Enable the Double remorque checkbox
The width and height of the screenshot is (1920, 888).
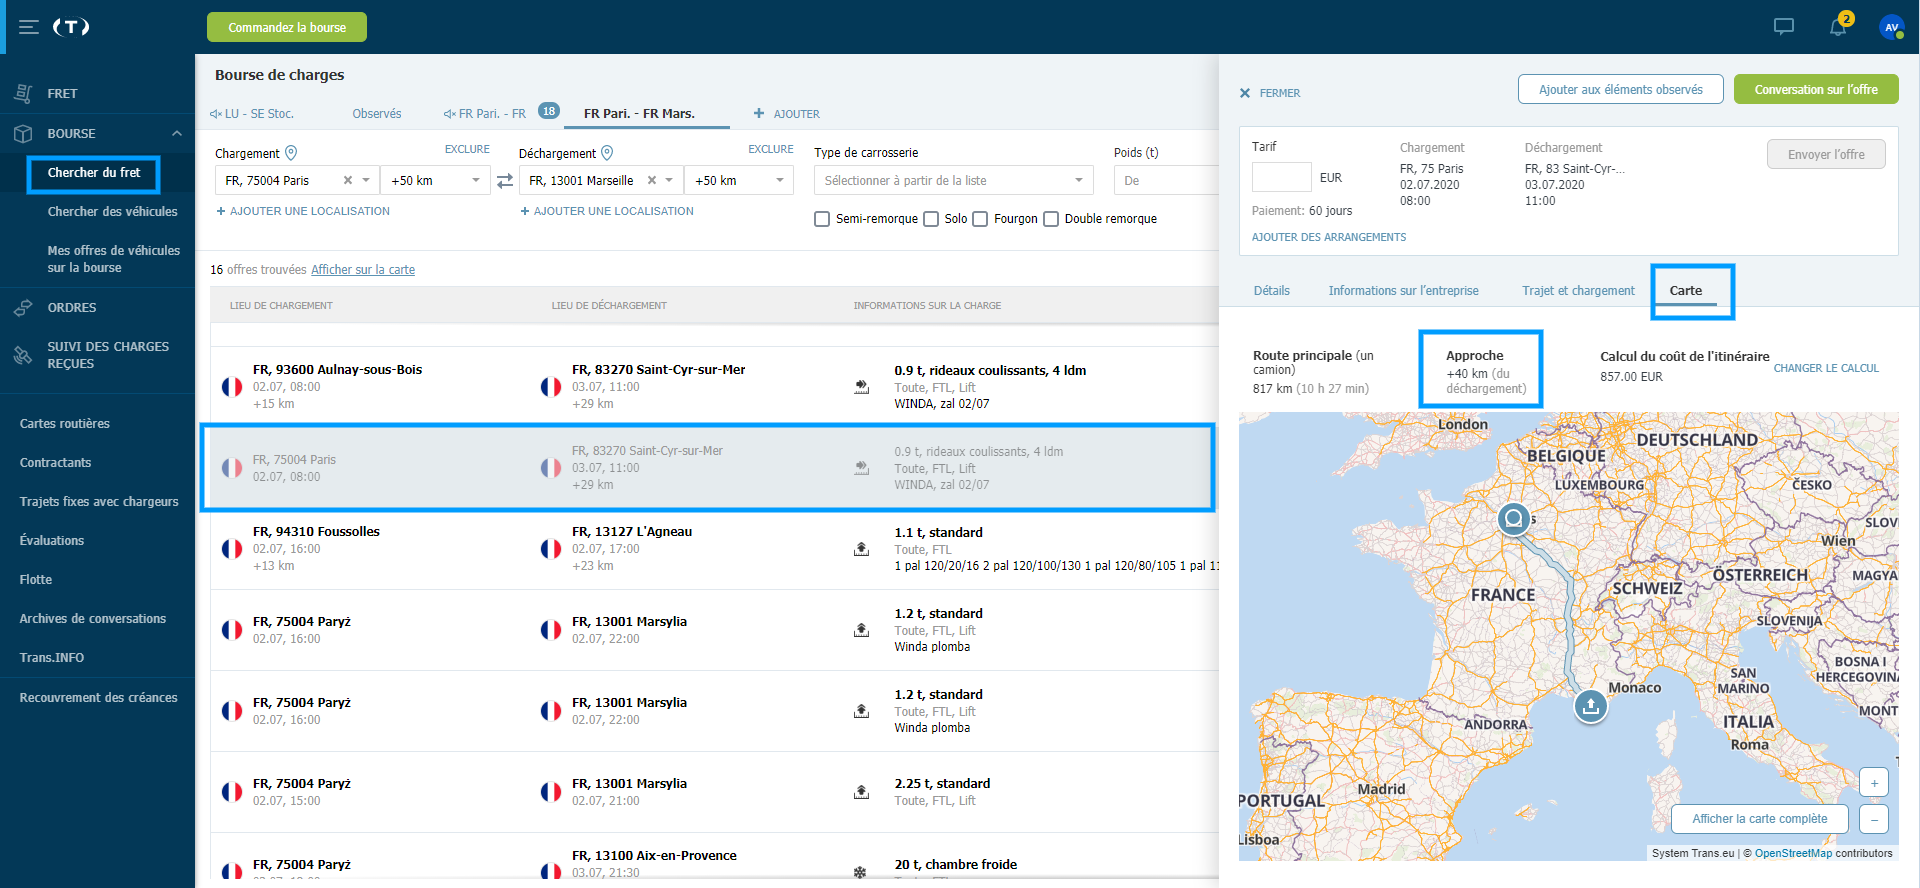(x=1051, y=219)
